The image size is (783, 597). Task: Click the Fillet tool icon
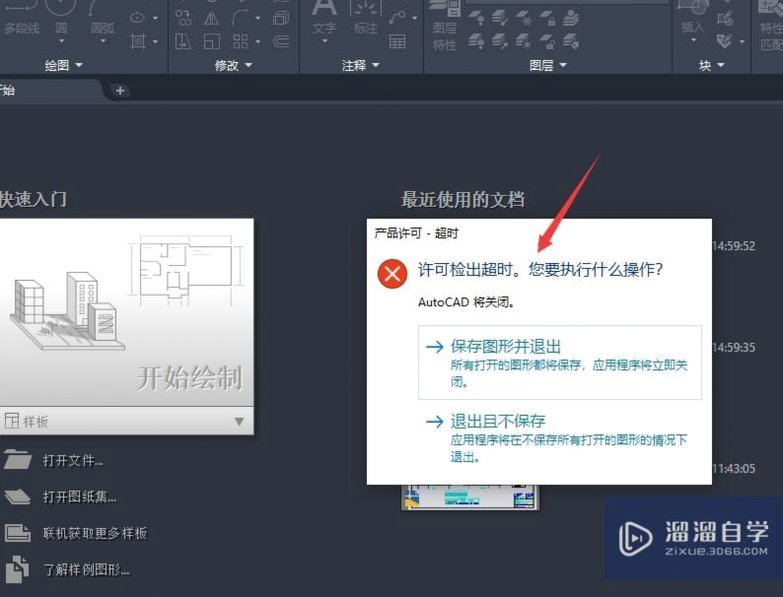(242, 18)
